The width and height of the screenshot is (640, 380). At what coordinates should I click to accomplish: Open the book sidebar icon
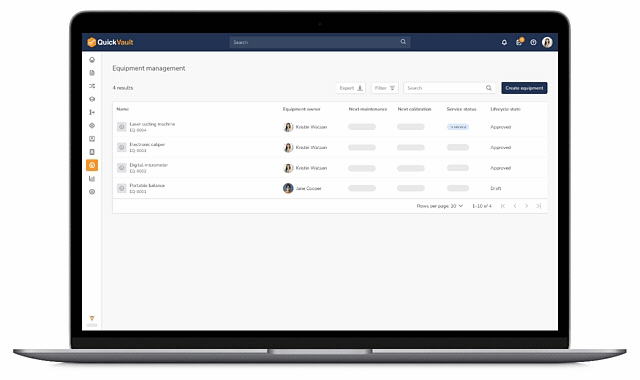(x=92, y=152)
